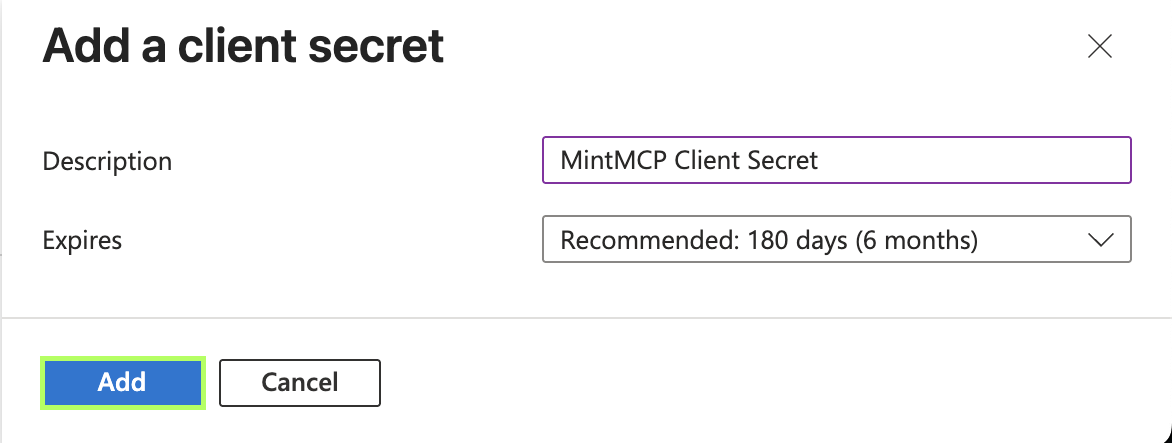The height and width of the screenshot is (443, 1172).
Task: Confirm by clicking the blue Add button
Action: (x=123, y=382)
